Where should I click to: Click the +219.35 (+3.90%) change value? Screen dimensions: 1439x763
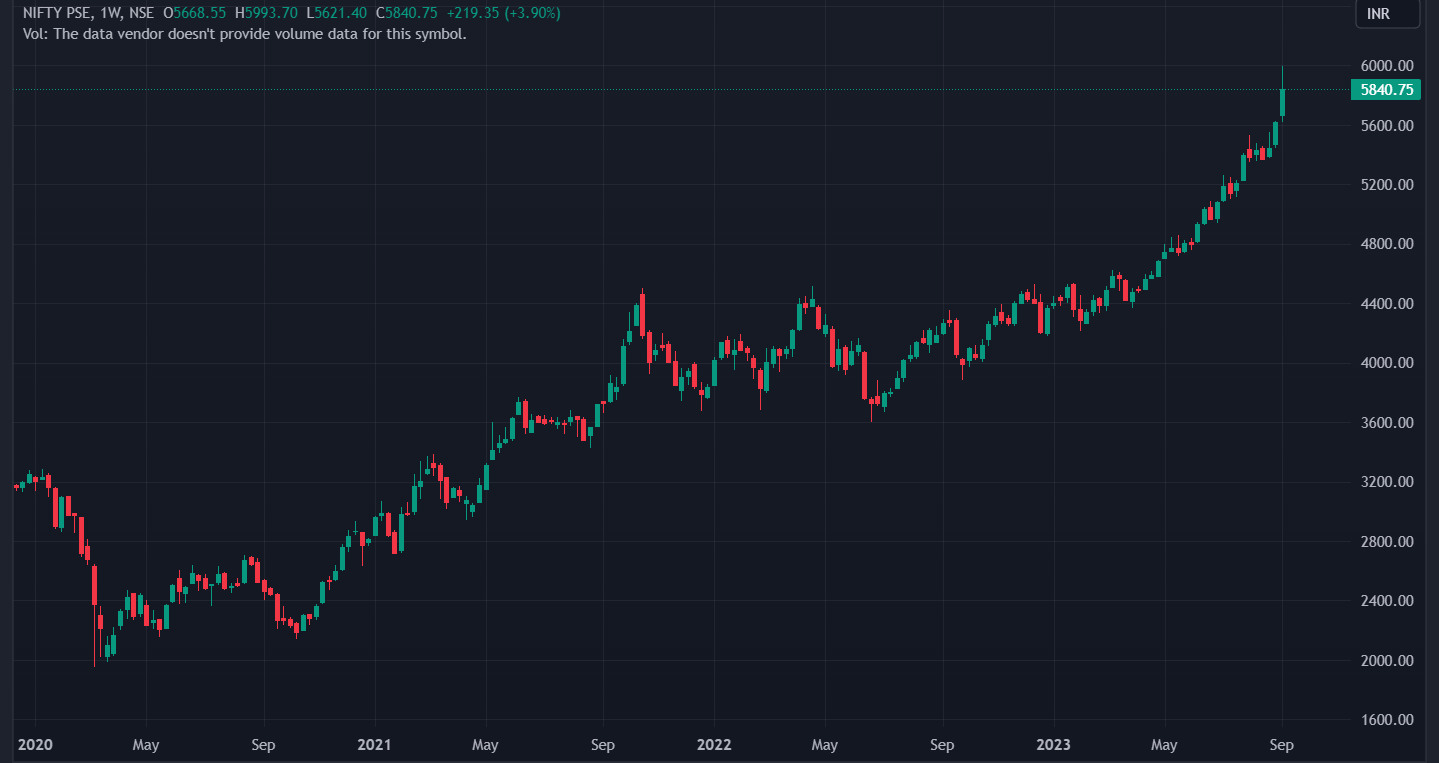[505, 13]
